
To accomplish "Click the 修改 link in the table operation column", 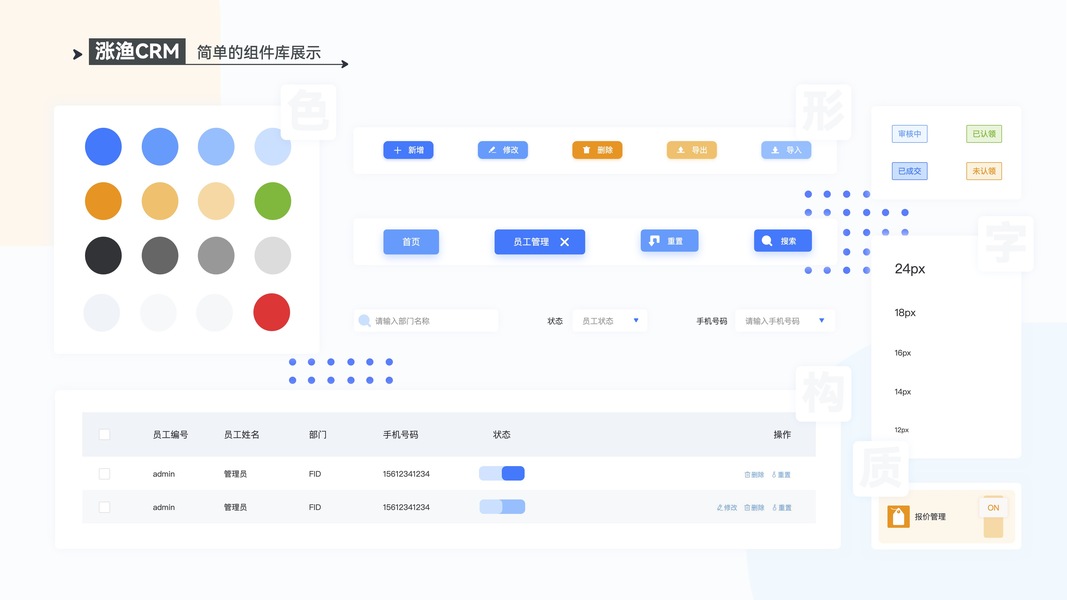I will tap(727, 507).
